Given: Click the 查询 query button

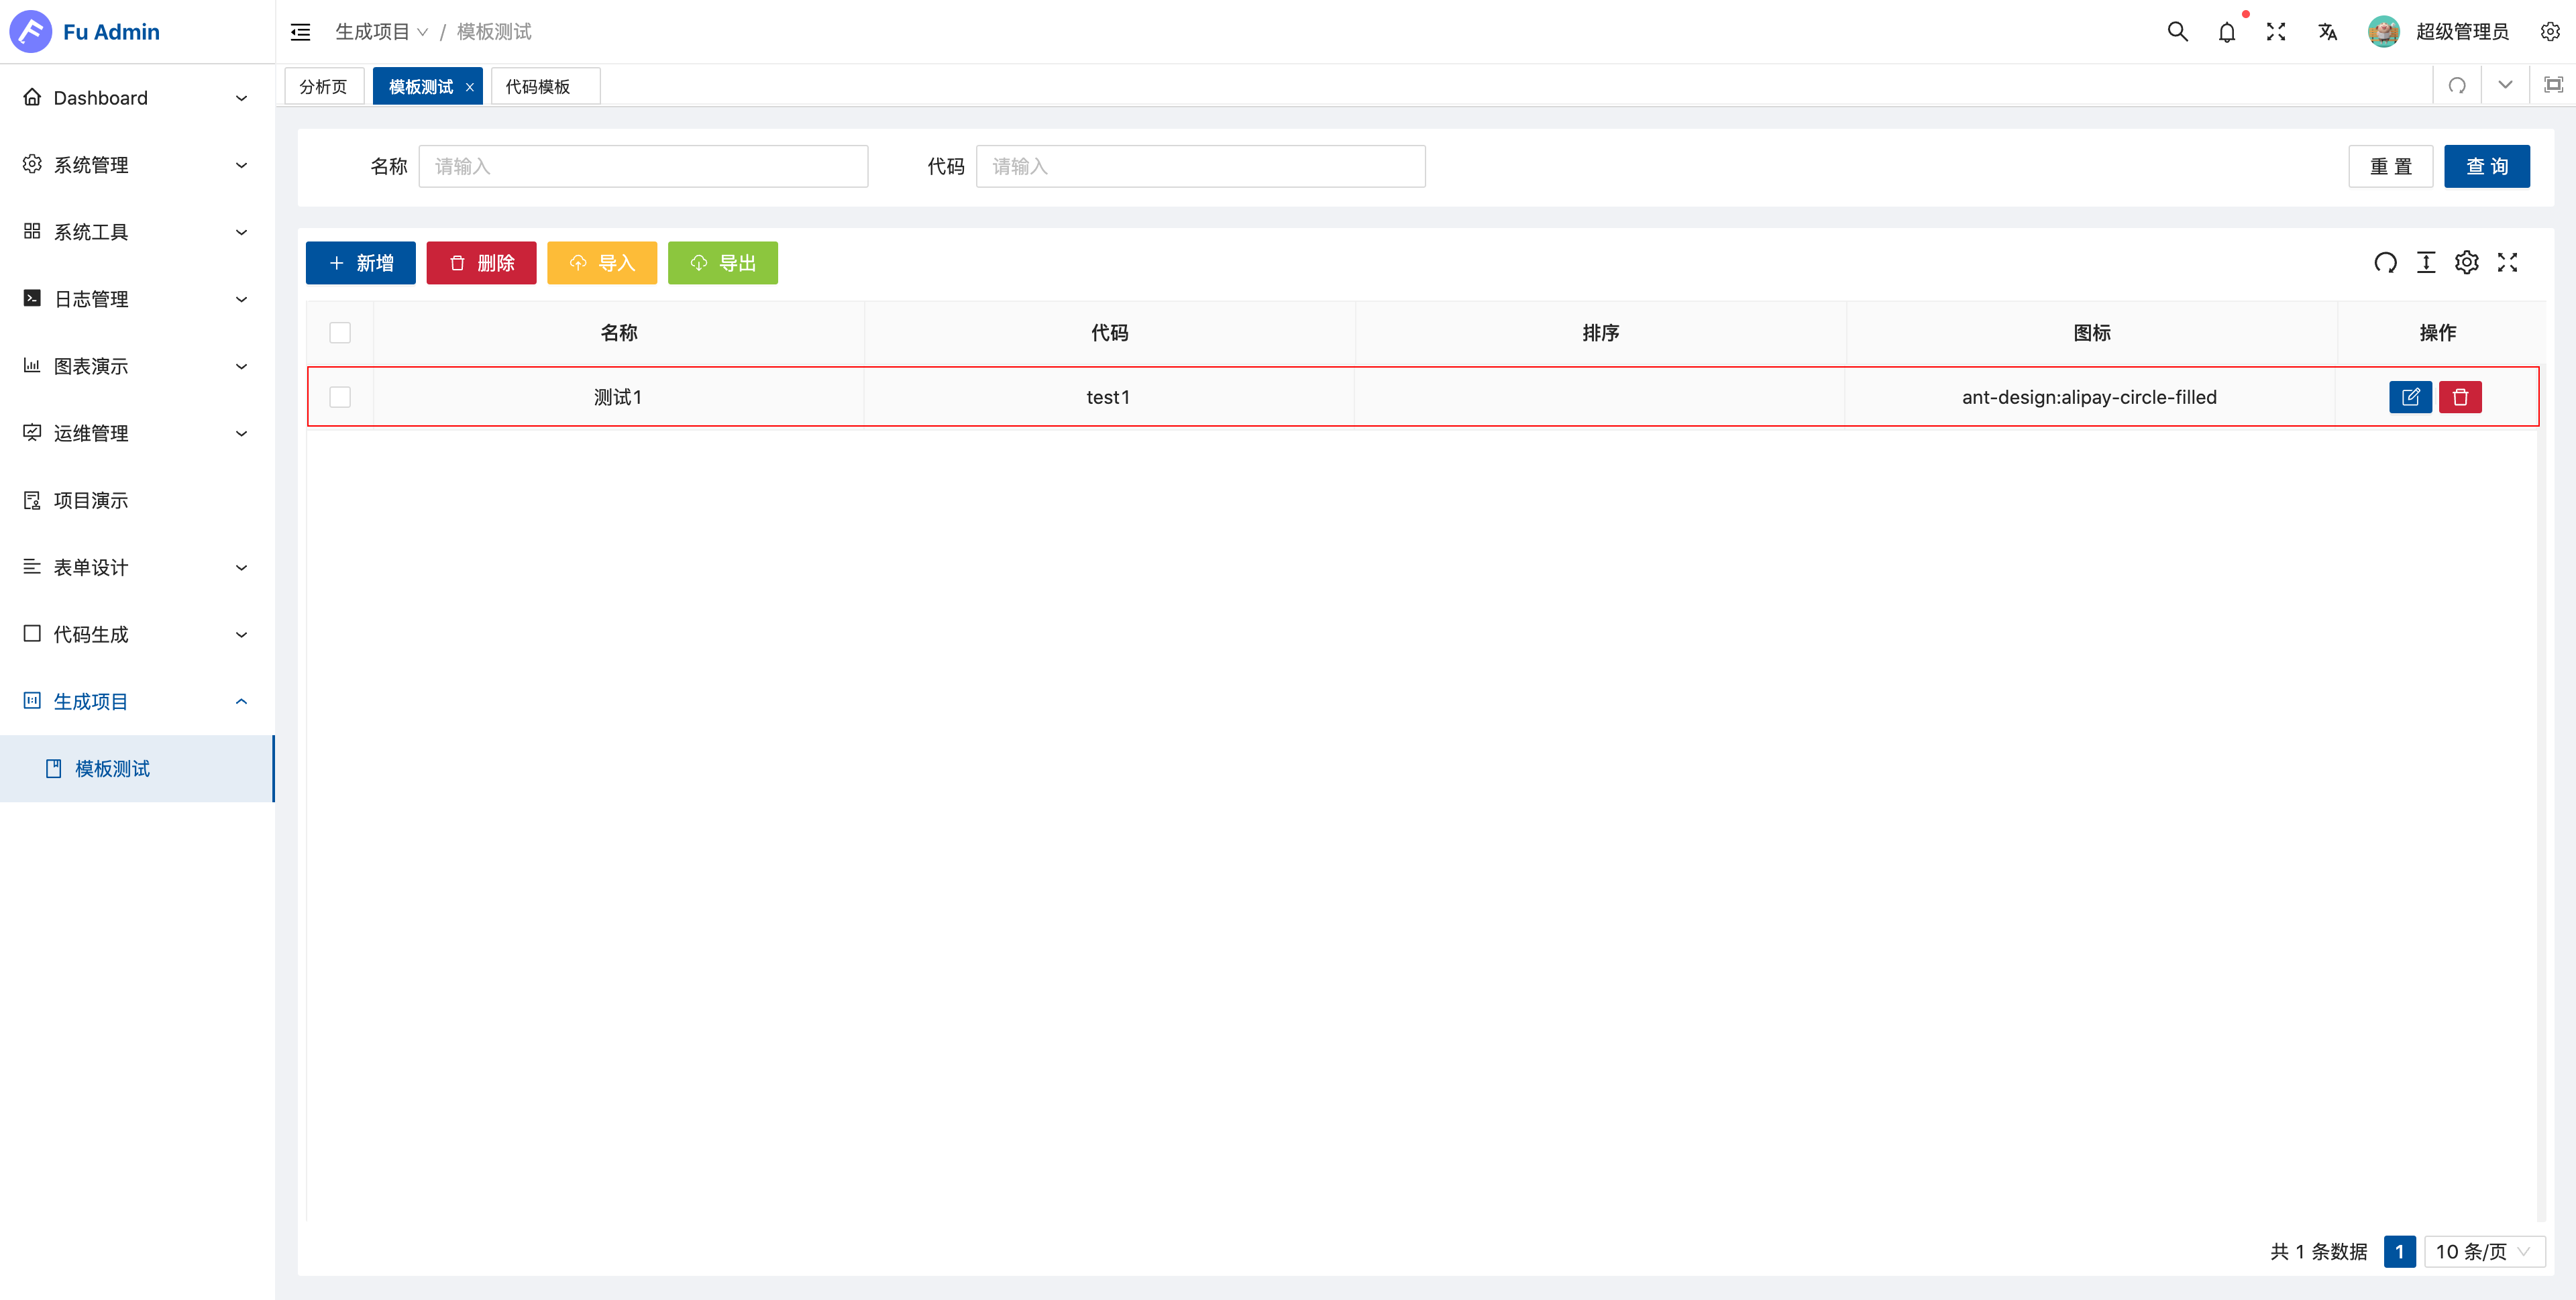Looking at the screenshot, I should tap(2487, 166).
